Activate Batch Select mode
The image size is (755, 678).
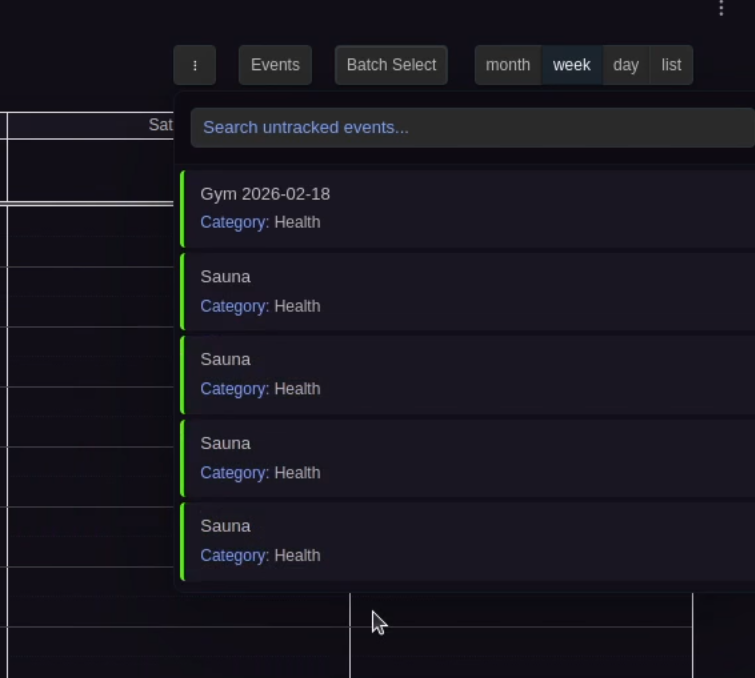coord(391,65)
